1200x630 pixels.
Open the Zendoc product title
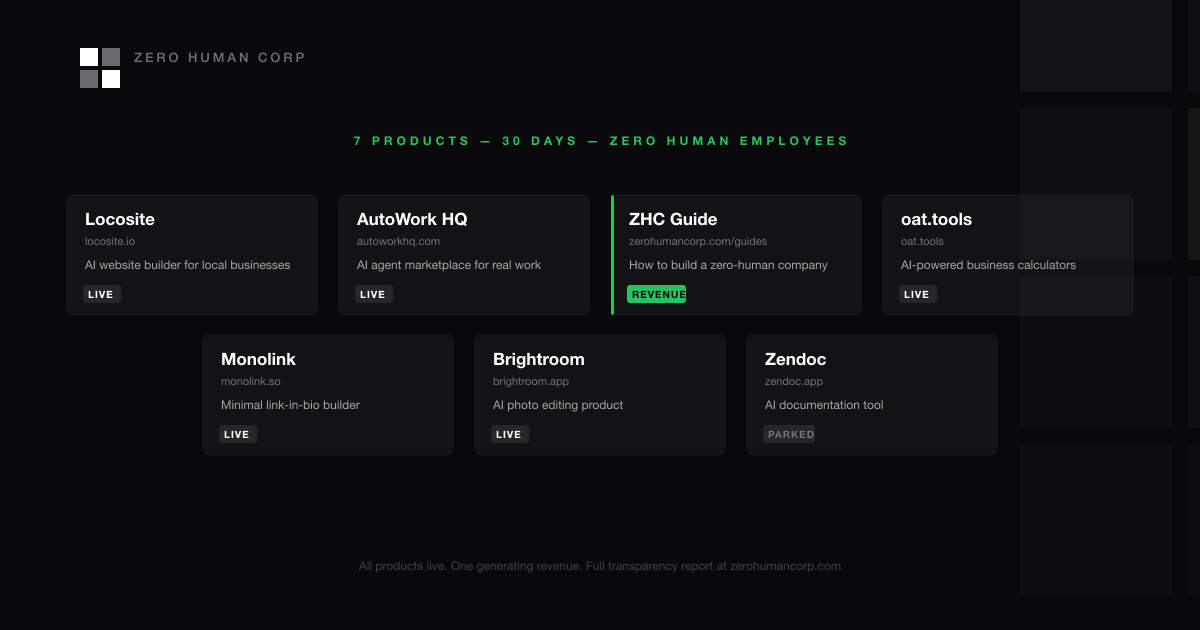click(x=795, y=359)
